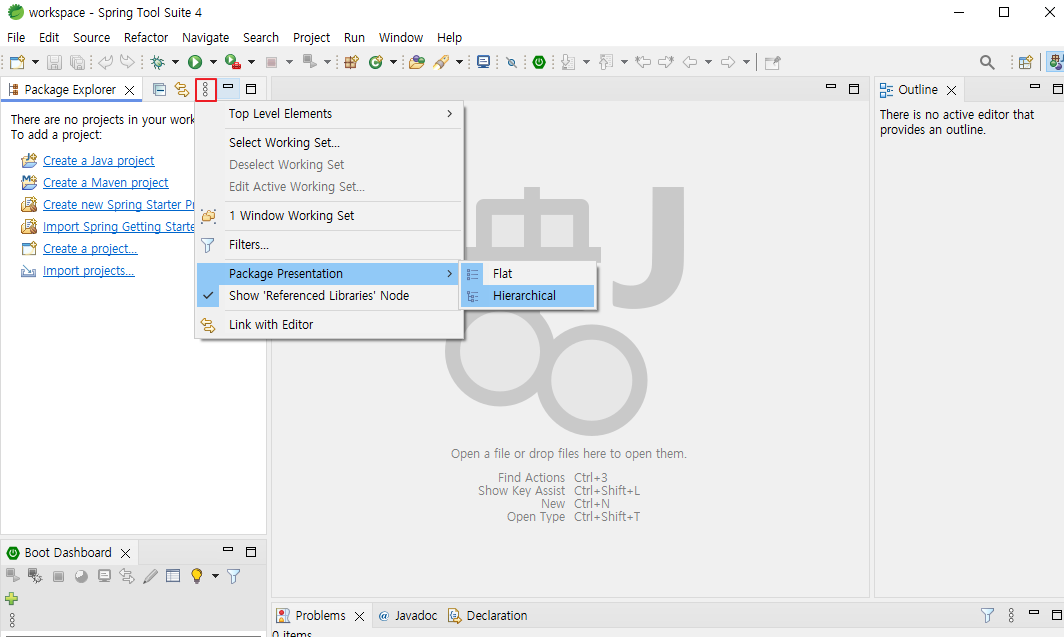Click Create new Spring Starter Project link
The width and height of the screenshot is (1064, 637).
tap(119, 204)
